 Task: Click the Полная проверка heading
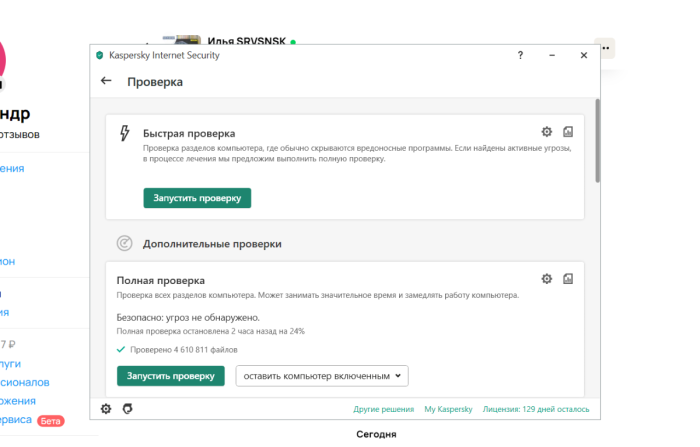pos(161,281)
